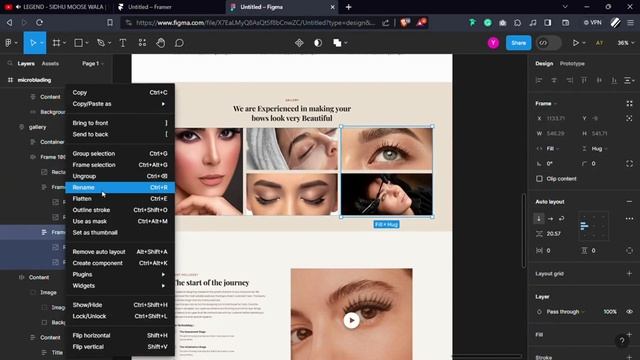Image resolution: width=640 pixels, height=360 pixels.
Task: Select the gallery layer
Action: coord(37,127)
